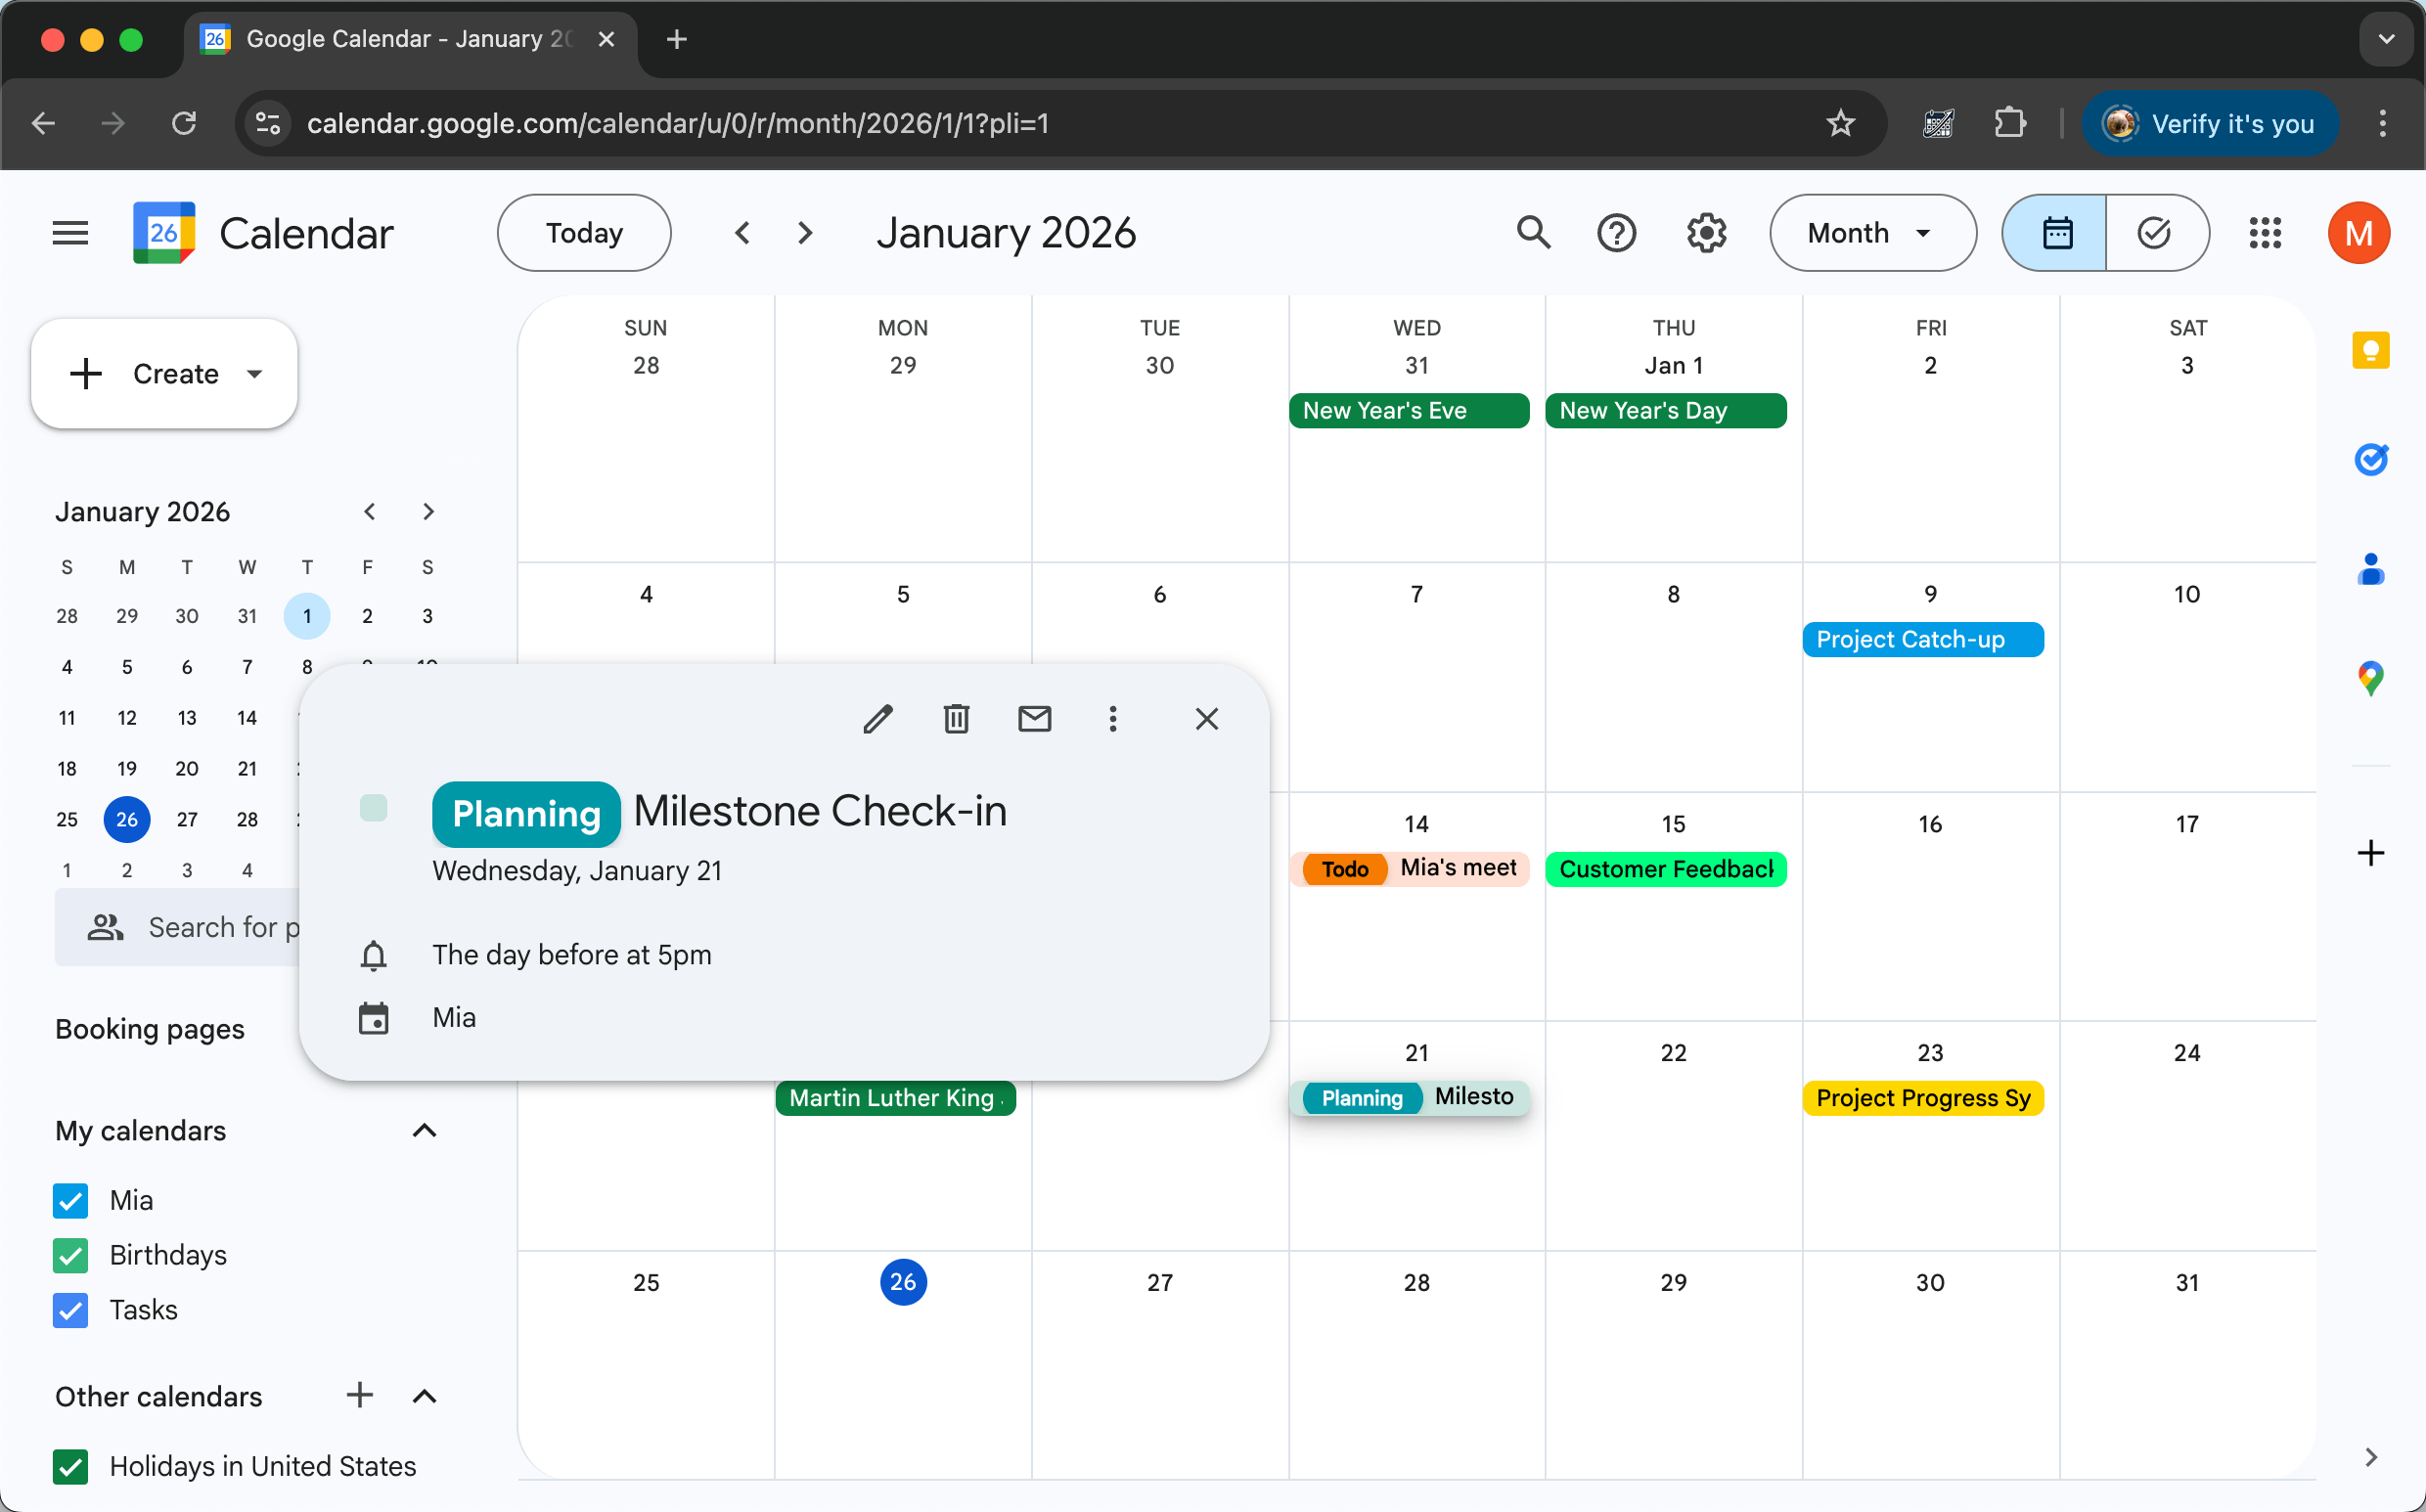This screenshot has width=2426, height=1512.
Task: Click the Verify it's you button
Action: (x=2211, y=123)
